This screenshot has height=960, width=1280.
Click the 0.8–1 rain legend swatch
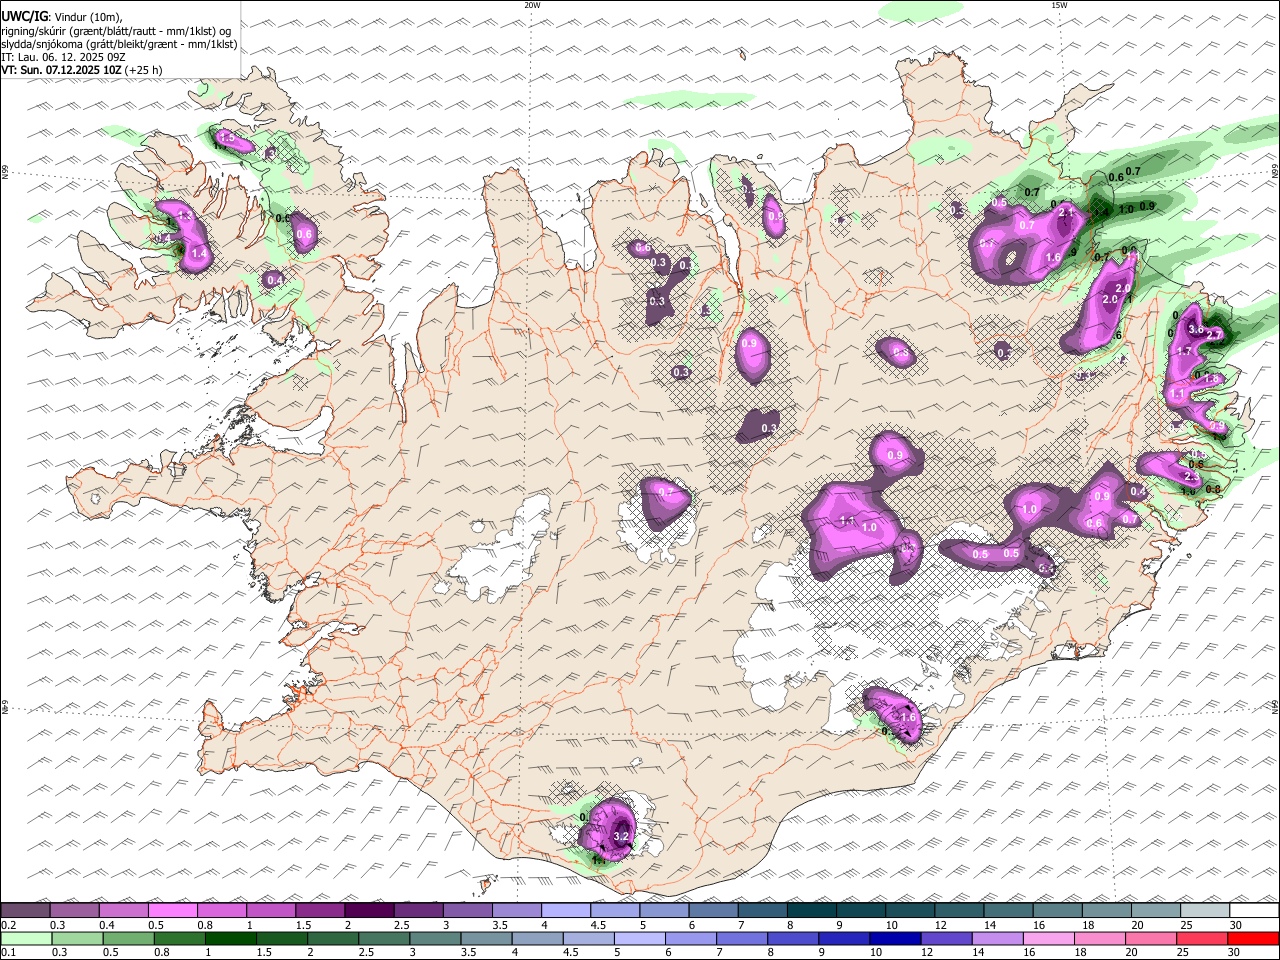[x=180, y=939]
